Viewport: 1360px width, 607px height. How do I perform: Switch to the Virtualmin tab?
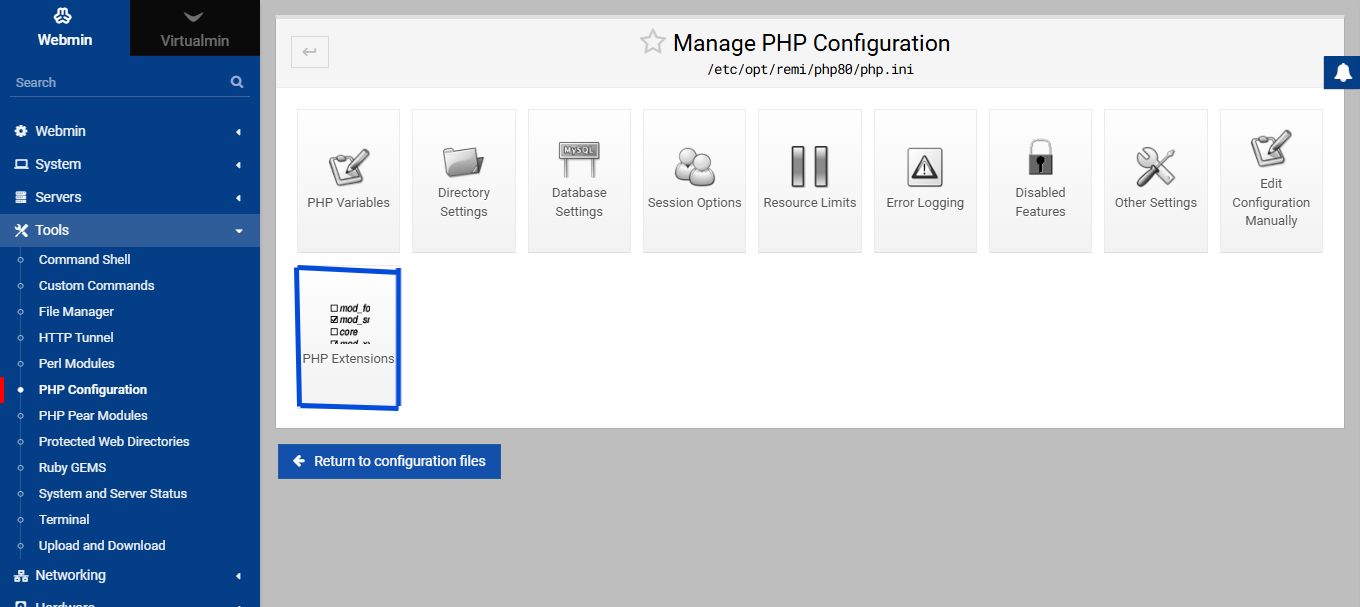pos(195,28)
